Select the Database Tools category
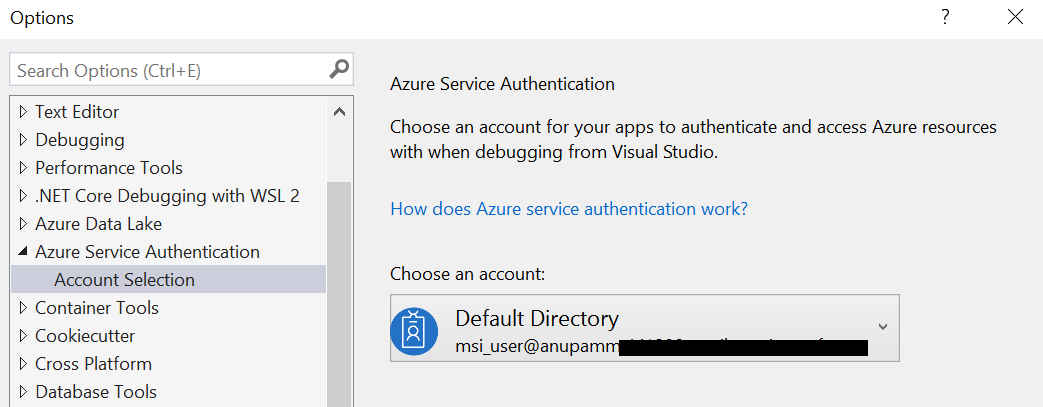Screen dimensions: 1043x407 coord(96,392)
